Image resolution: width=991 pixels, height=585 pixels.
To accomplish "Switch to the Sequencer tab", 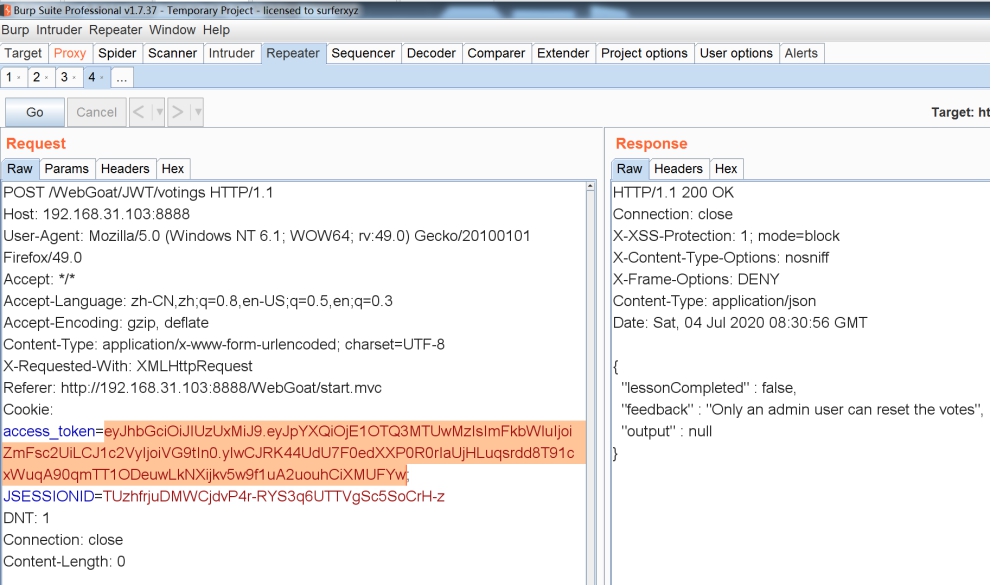I will pyautogui.click(x=363, y=53).
